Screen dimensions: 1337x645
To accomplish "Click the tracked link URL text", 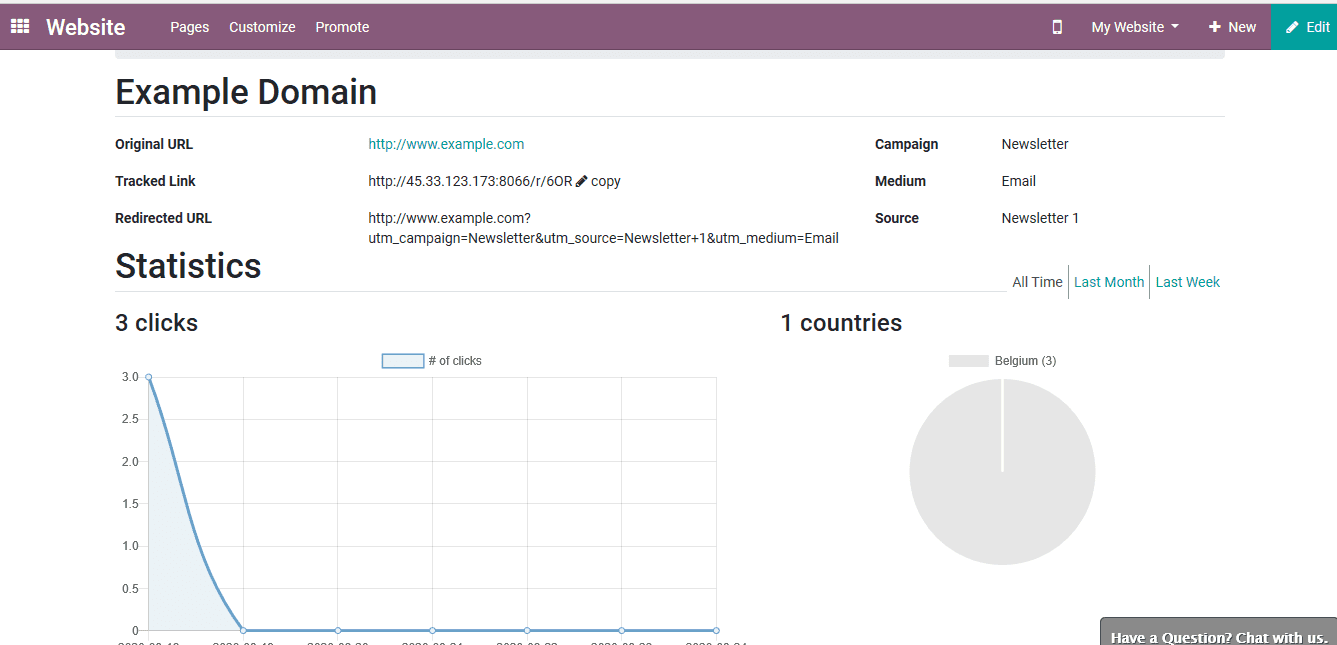I will [470, 181].
